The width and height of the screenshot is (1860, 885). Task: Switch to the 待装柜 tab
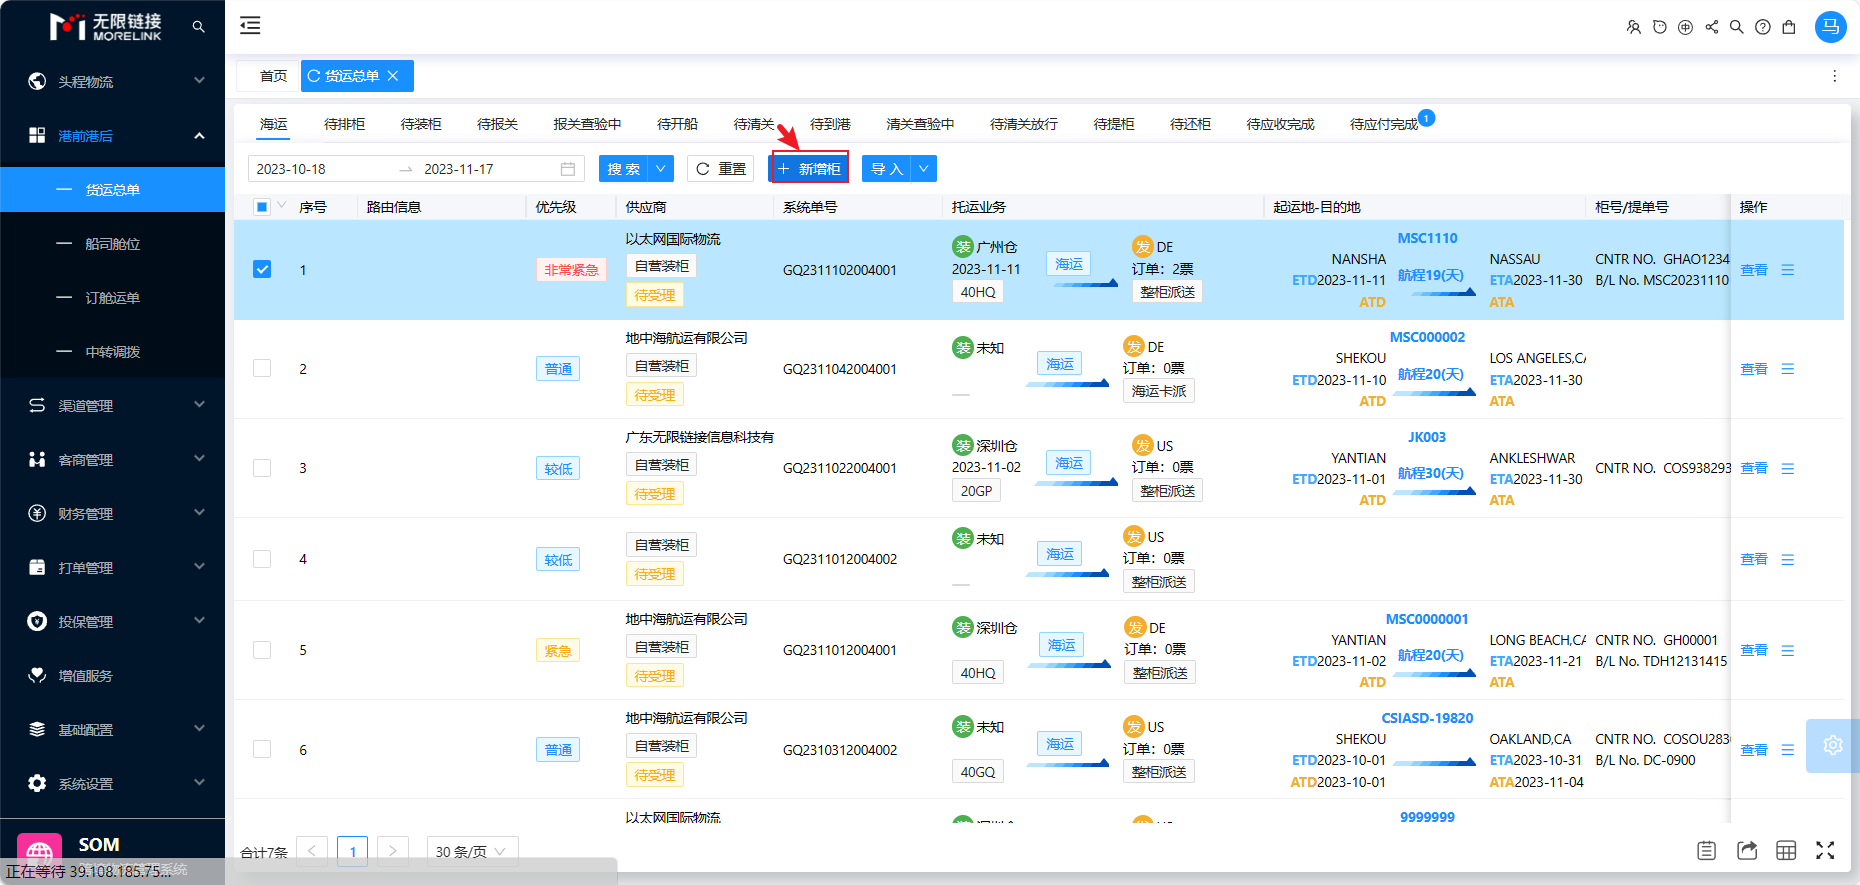421,124
